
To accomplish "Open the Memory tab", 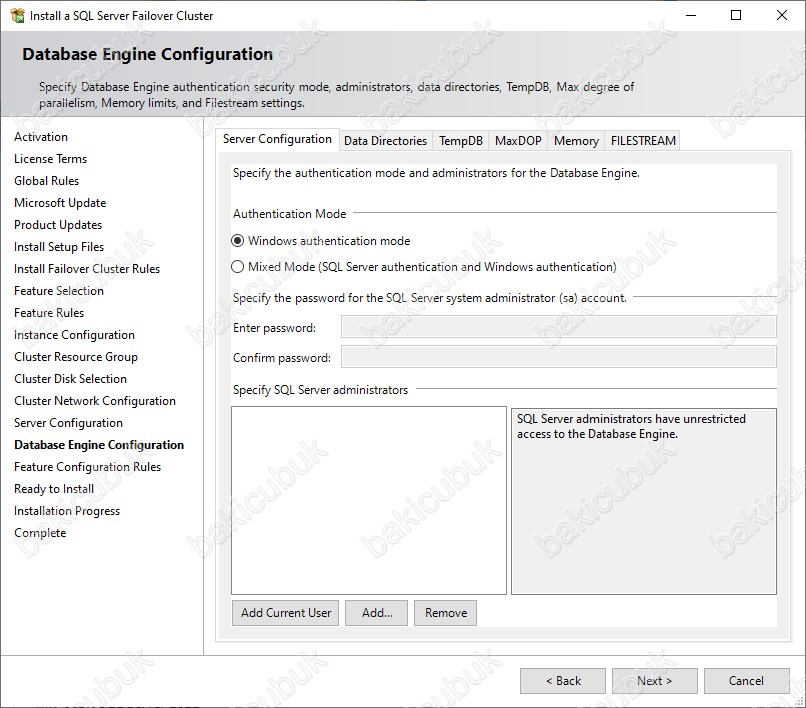I will (x=576, y=140).
